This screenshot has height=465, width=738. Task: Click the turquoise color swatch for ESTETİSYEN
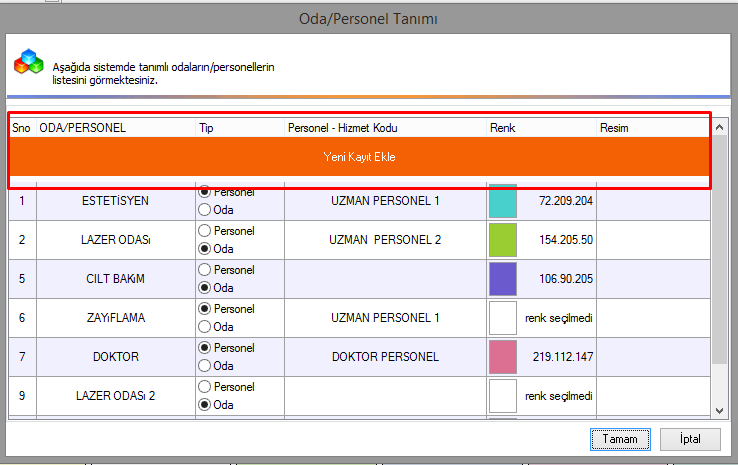click(x=502, y=201)
